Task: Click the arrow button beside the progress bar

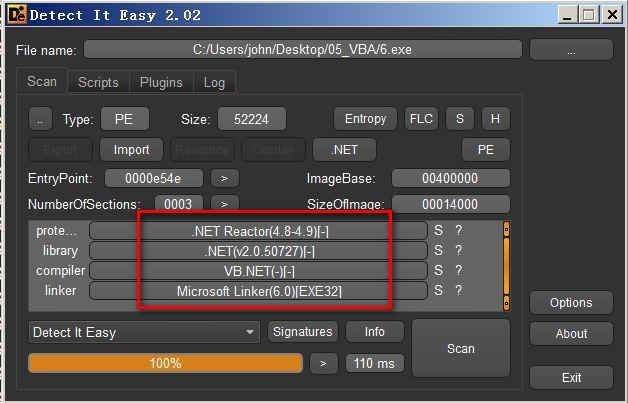Action: point(324,363)
